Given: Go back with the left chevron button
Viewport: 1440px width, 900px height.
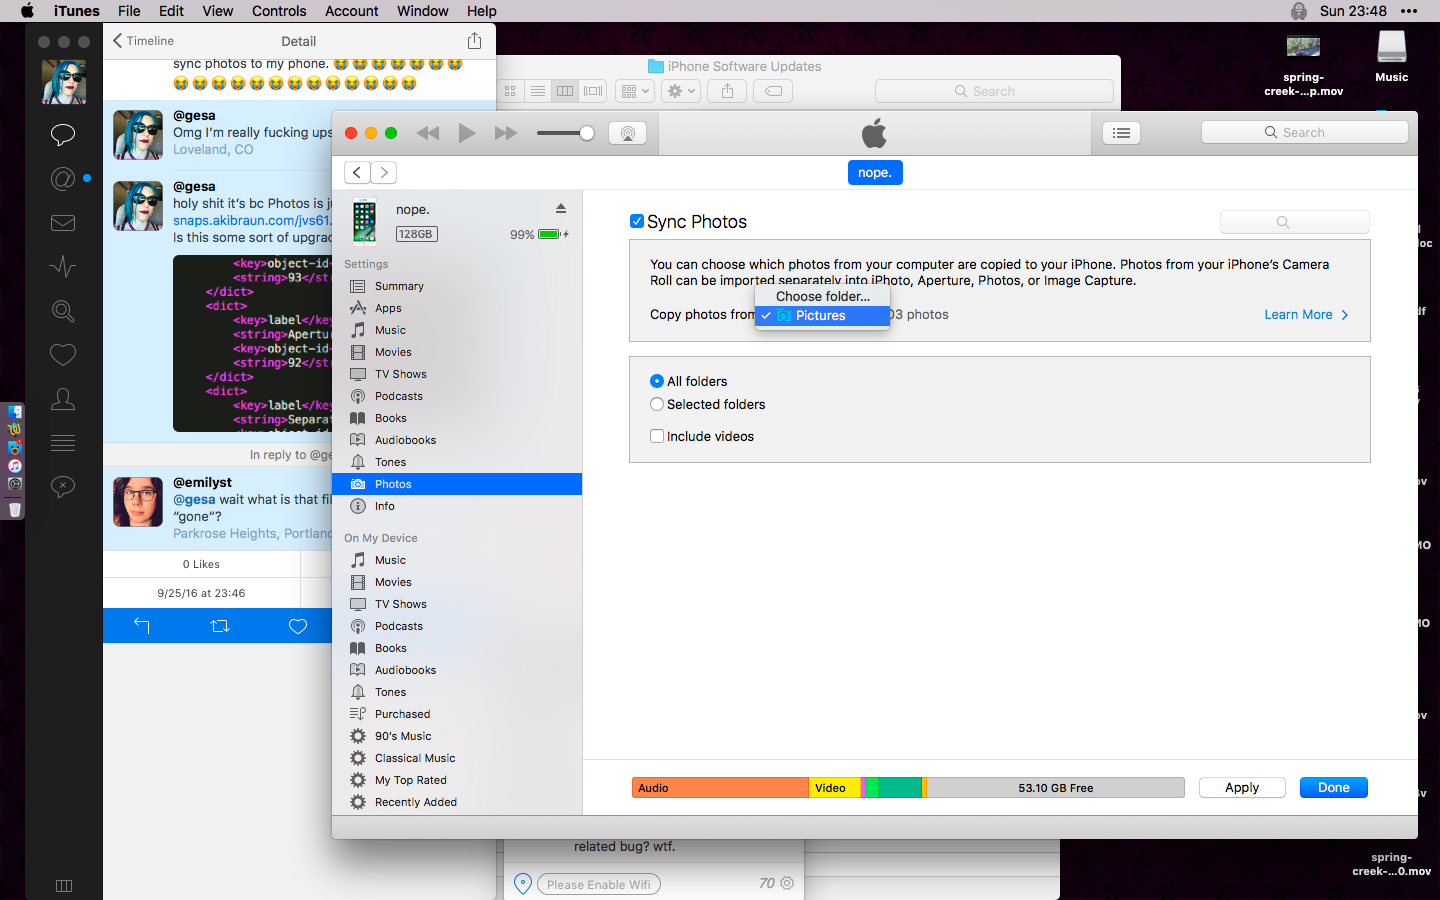Looking at the screenshot, I should 357,172.
